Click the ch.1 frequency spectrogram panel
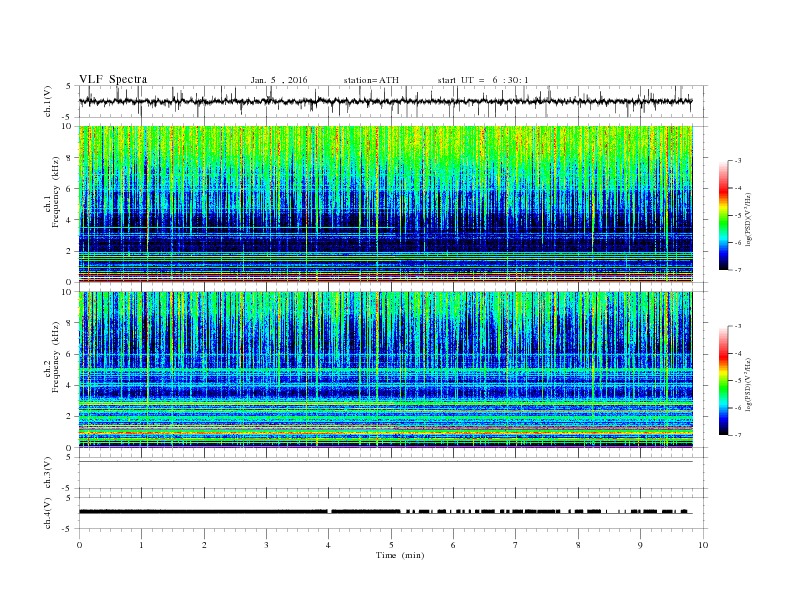The image size is (792, 612). pos(385,204)
